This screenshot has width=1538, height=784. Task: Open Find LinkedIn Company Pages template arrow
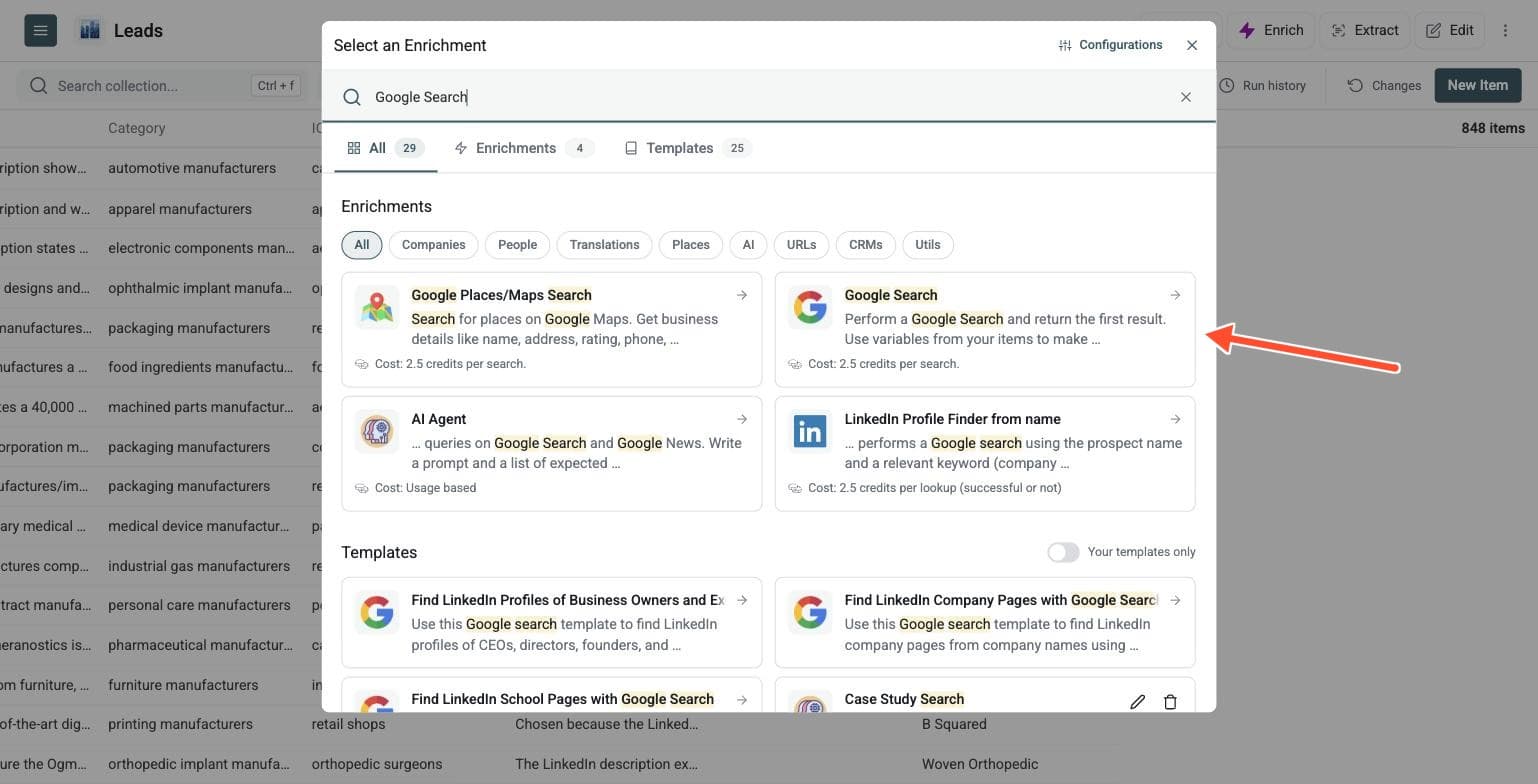pos(1175,600)
